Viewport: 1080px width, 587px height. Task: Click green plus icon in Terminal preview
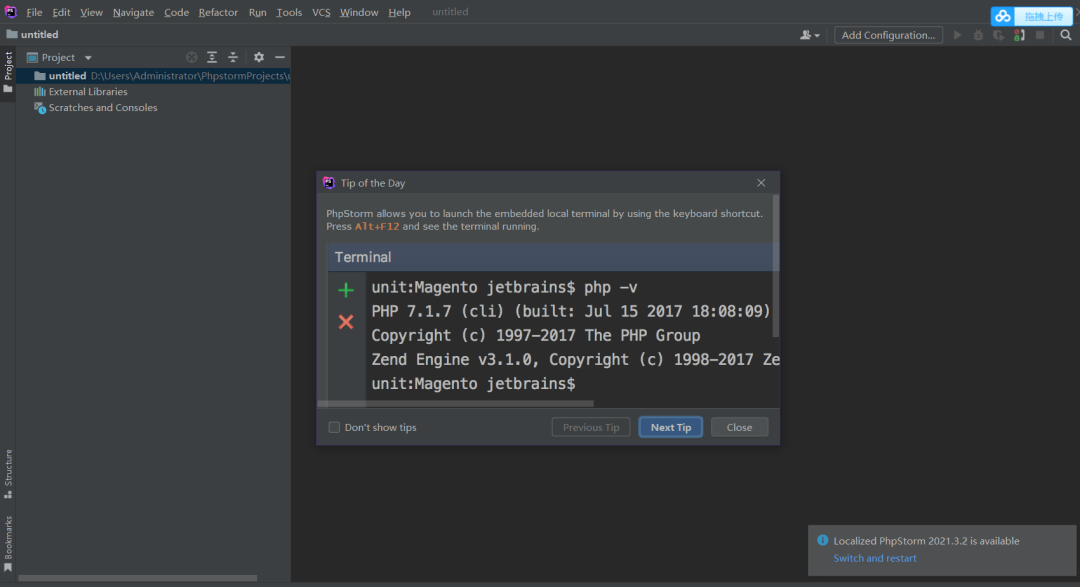346,290
